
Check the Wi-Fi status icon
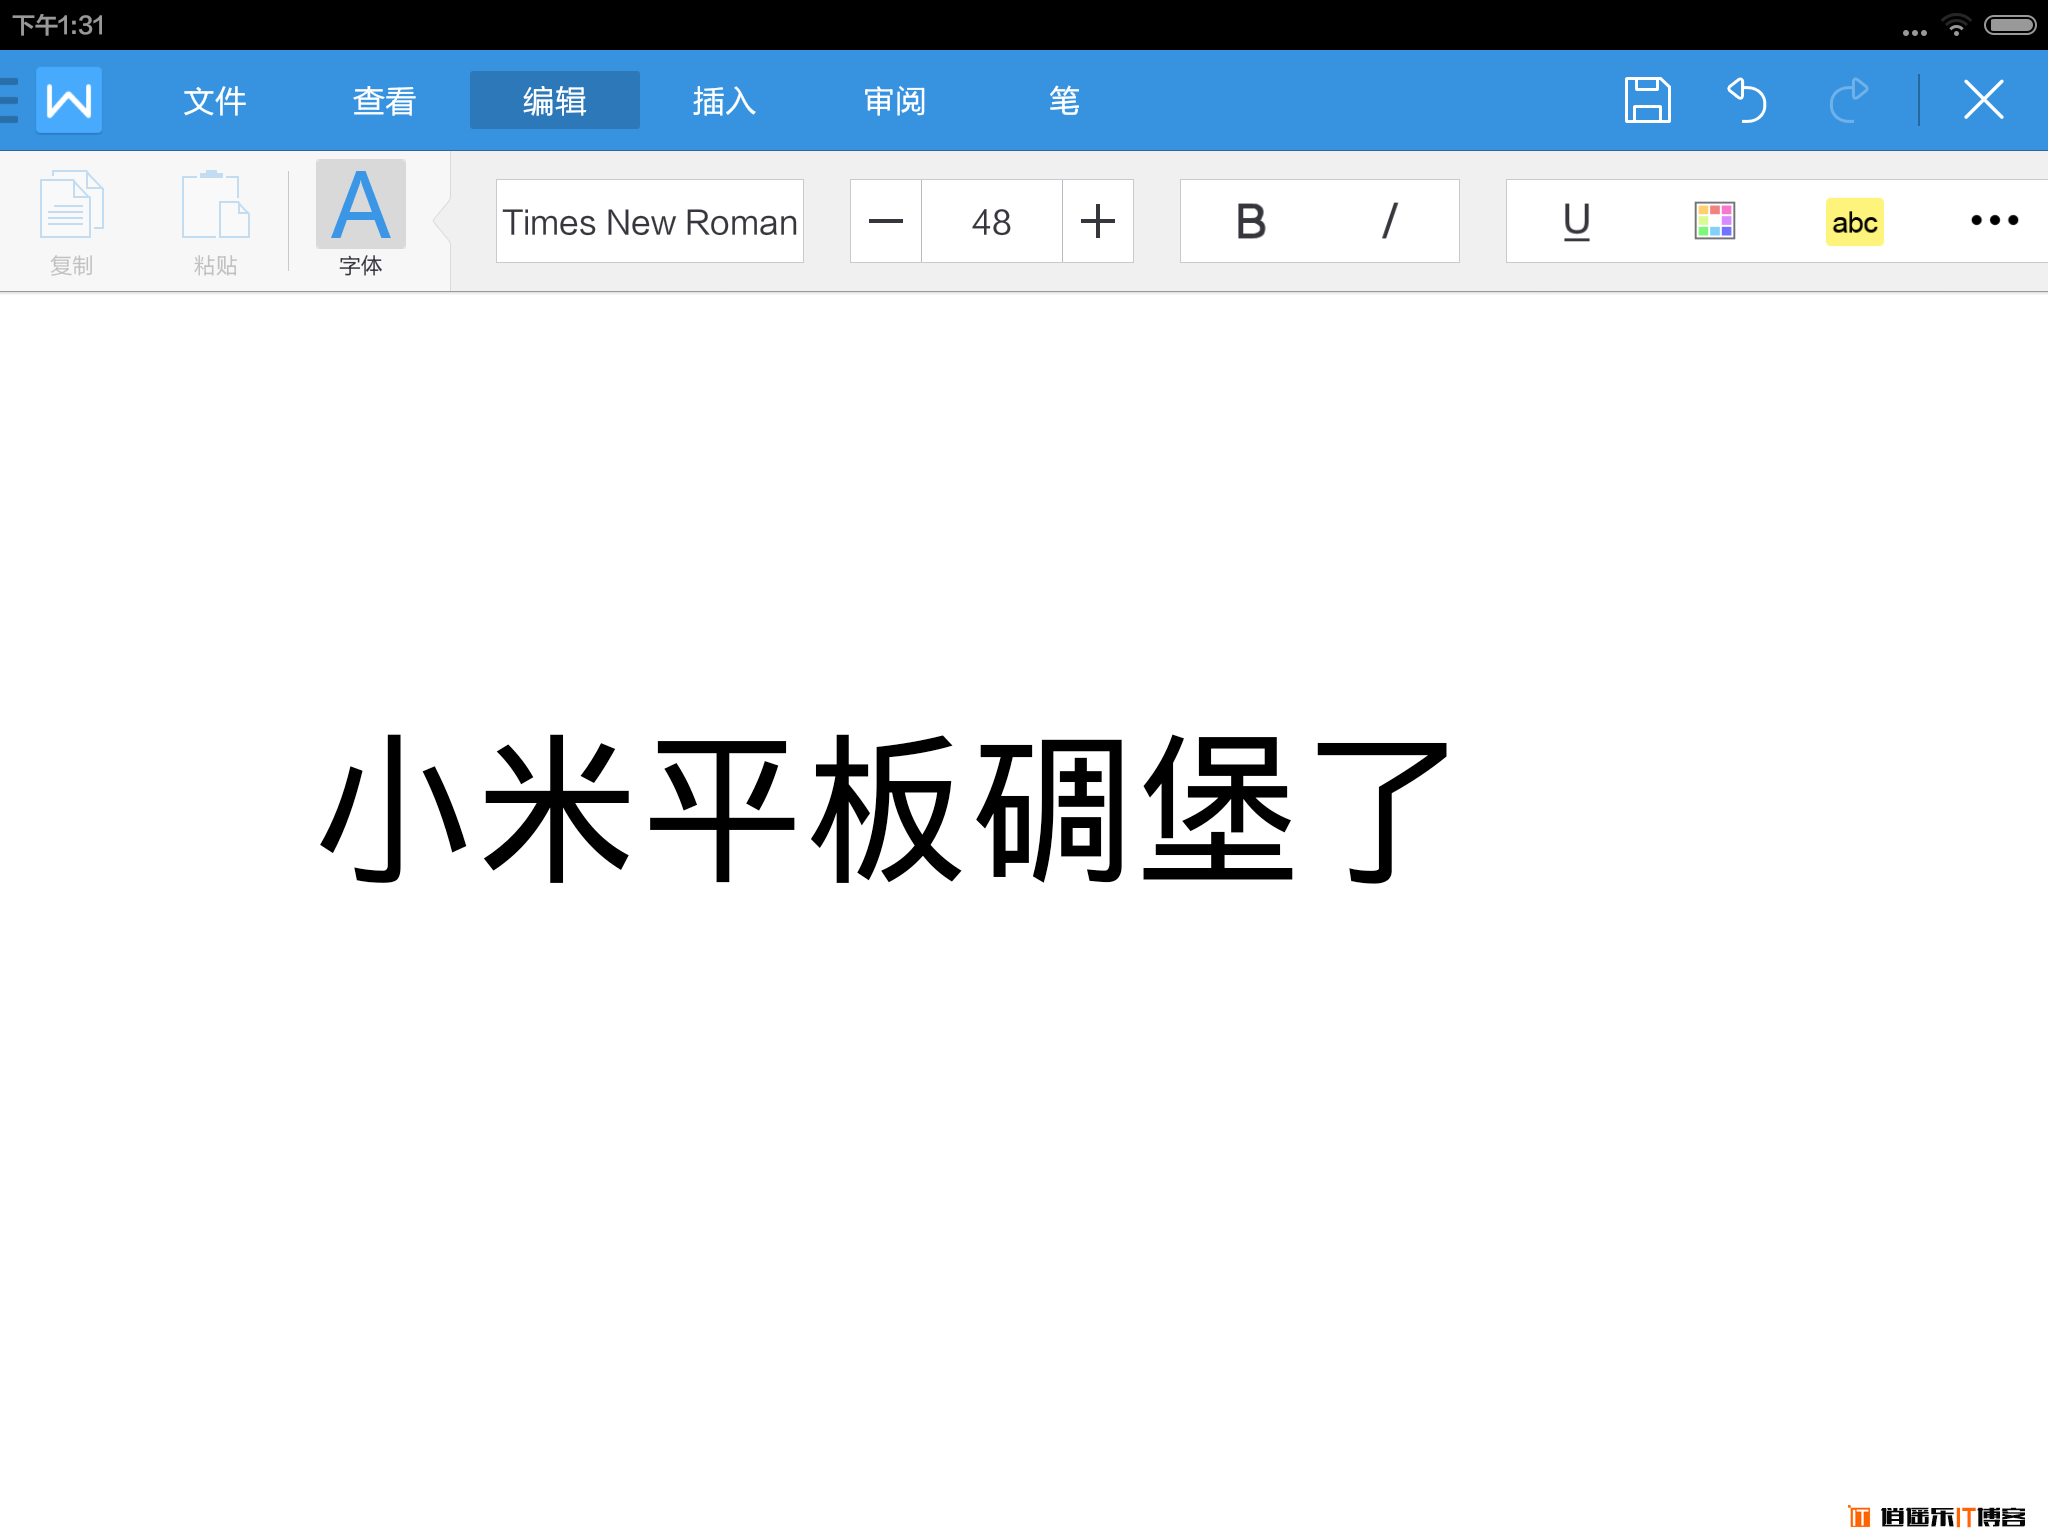point(1956,25)
